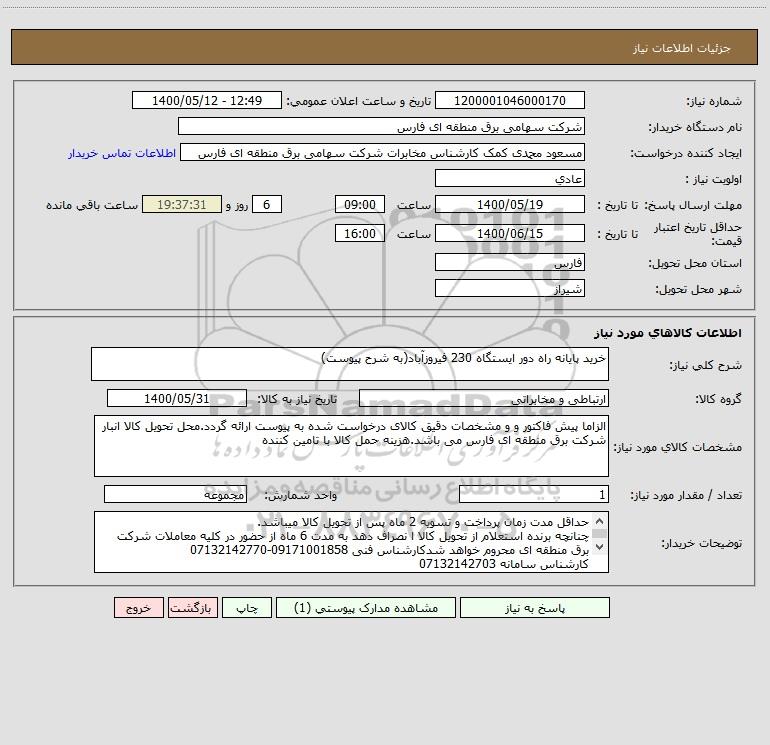
Task: Click the remaining time countdown 19:37:31
Action: pyautogui.click(x=182, y=204)
